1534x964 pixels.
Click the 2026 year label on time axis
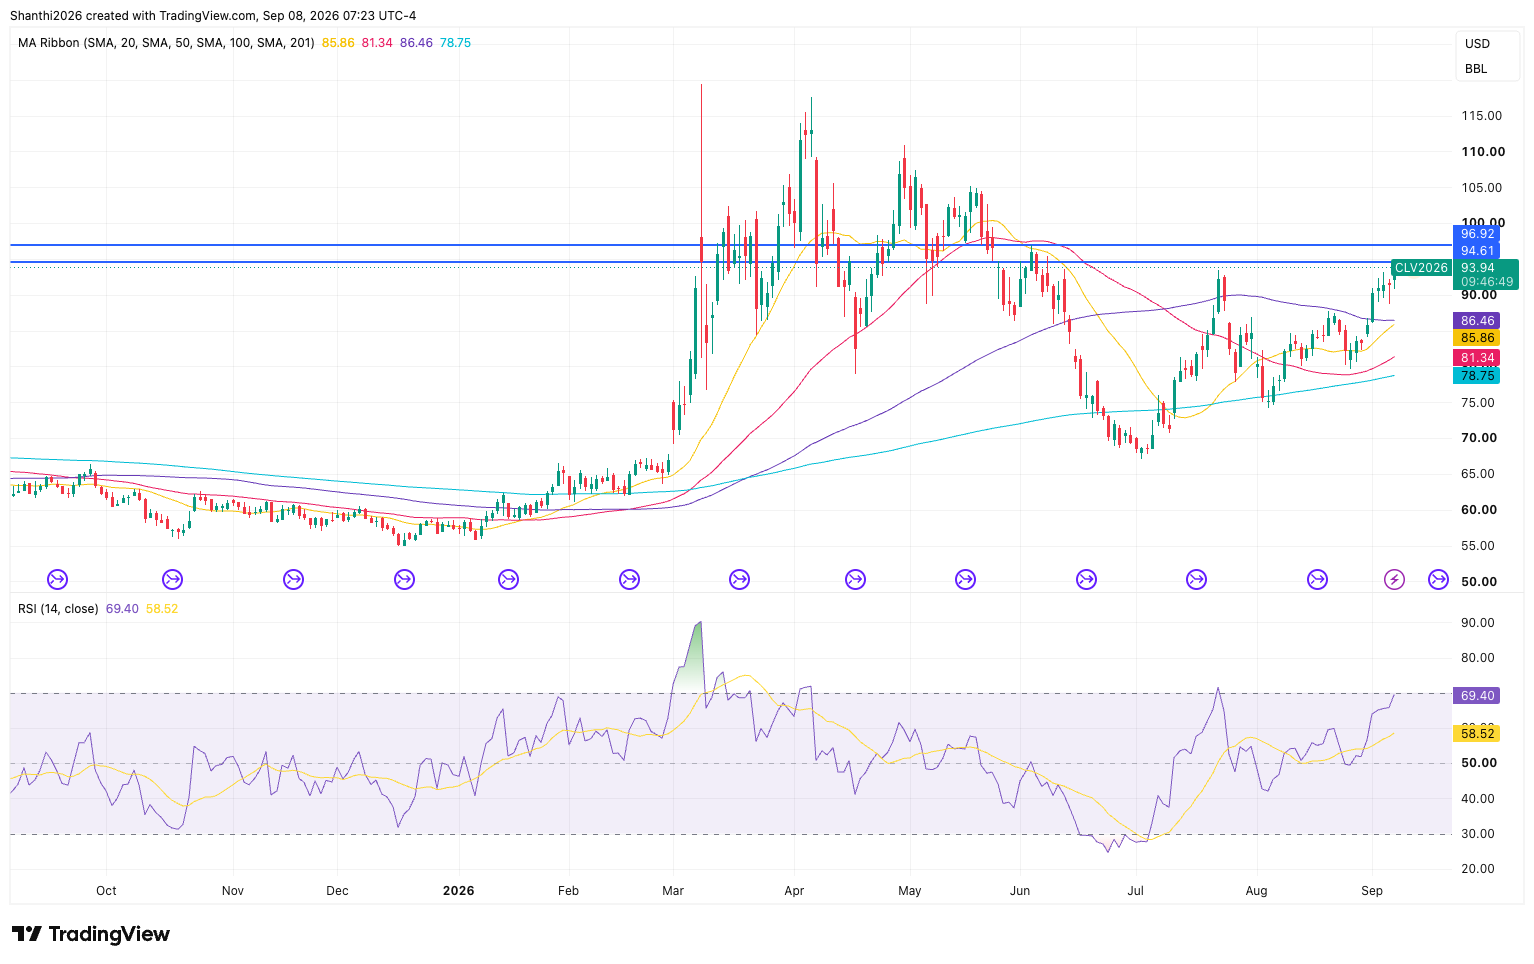coord(458,890)
